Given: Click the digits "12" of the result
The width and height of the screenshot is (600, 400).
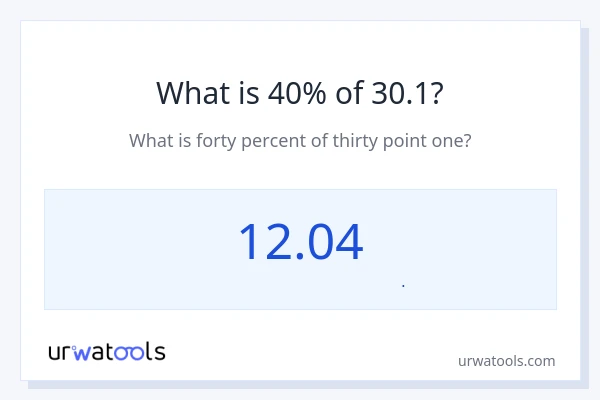Looking at the screenshot, I should point(262,242).
